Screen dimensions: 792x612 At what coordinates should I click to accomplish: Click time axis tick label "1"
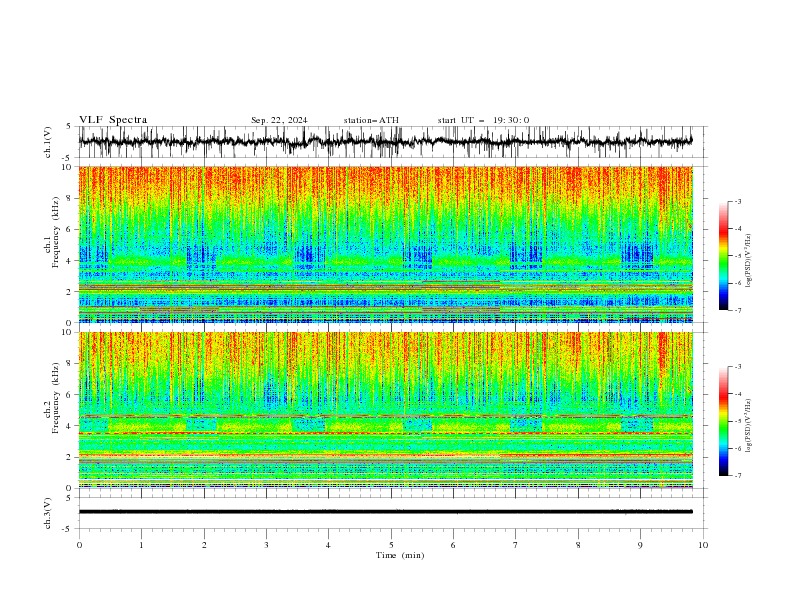(141, 545)
